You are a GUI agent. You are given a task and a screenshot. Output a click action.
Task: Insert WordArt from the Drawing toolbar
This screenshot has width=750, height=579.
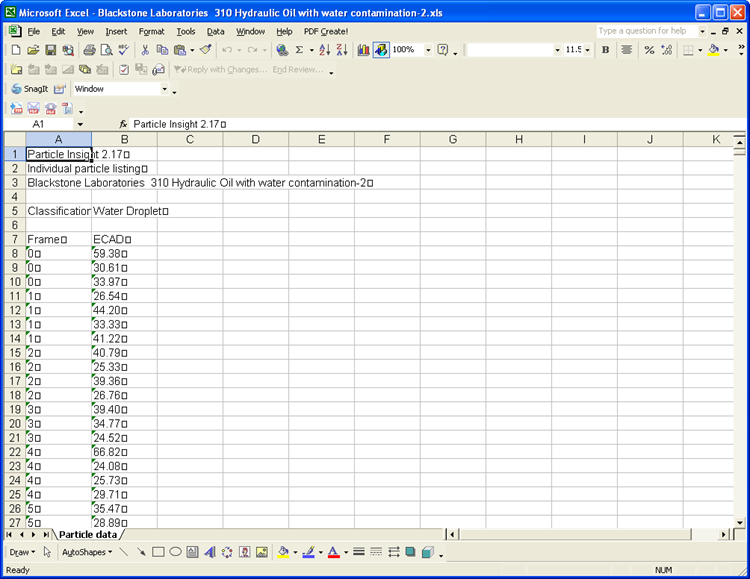(x=210, y=552)
